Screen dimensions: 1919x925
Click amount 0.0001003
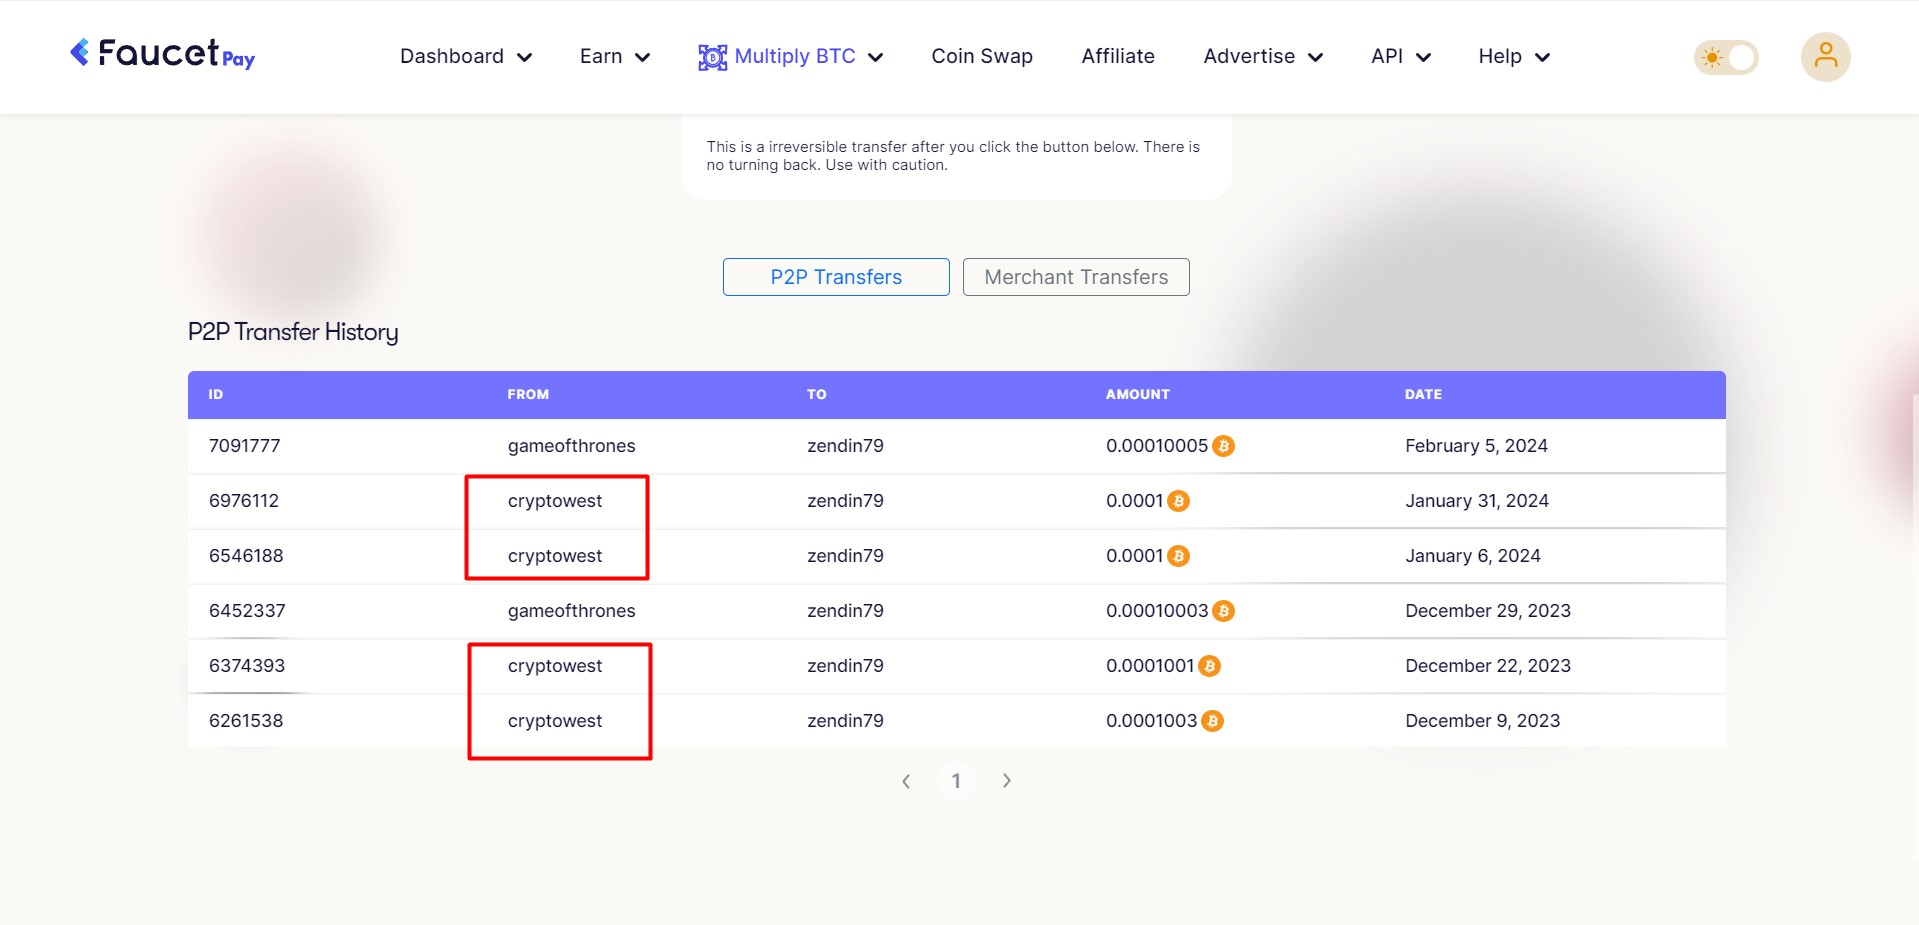pos(1151,721)
